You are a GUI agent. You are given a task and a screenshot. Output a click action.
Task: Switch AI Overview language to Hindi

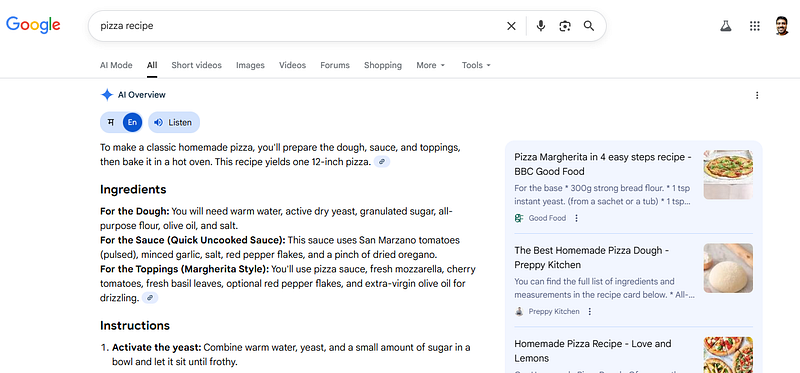coord(111,122)
